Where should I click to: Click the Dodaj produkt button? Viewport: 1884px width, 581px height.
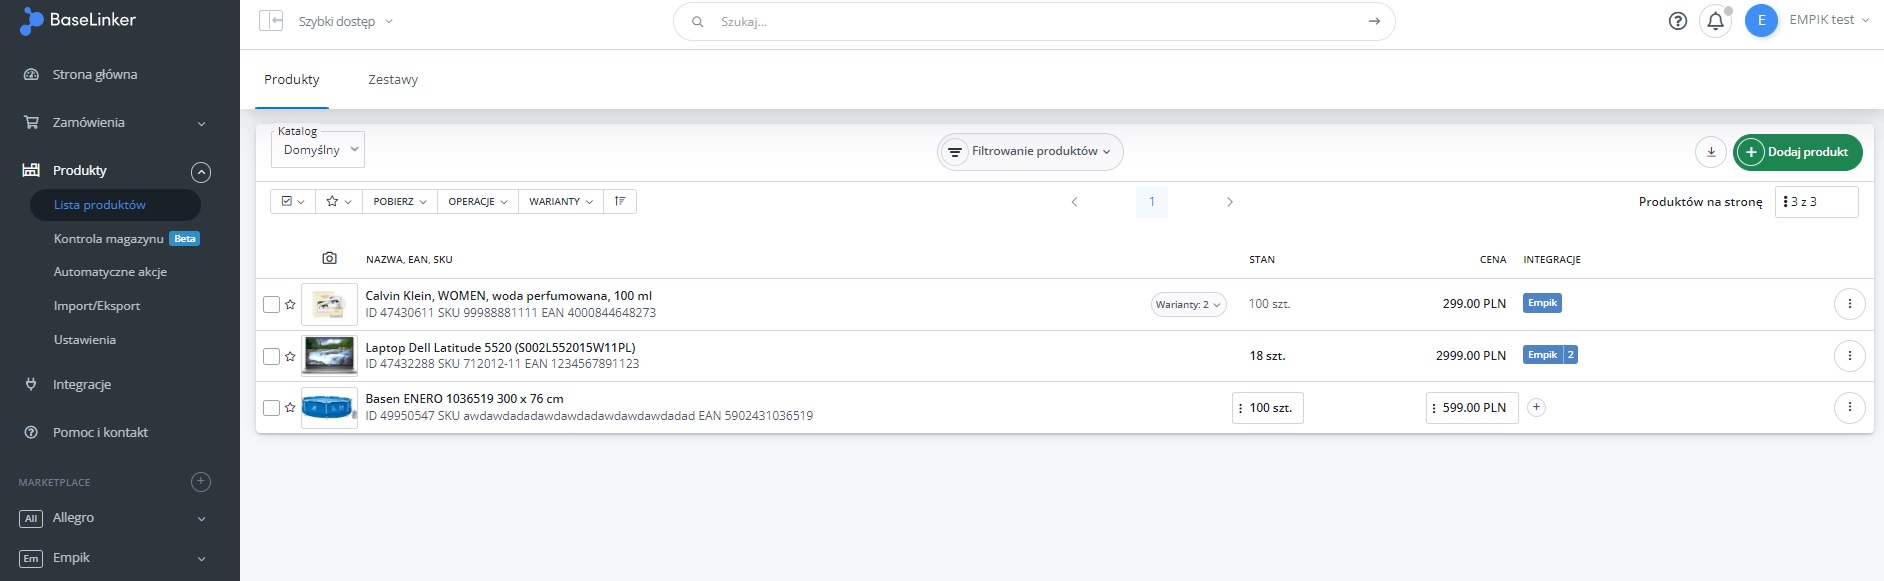click(1797, 152)
